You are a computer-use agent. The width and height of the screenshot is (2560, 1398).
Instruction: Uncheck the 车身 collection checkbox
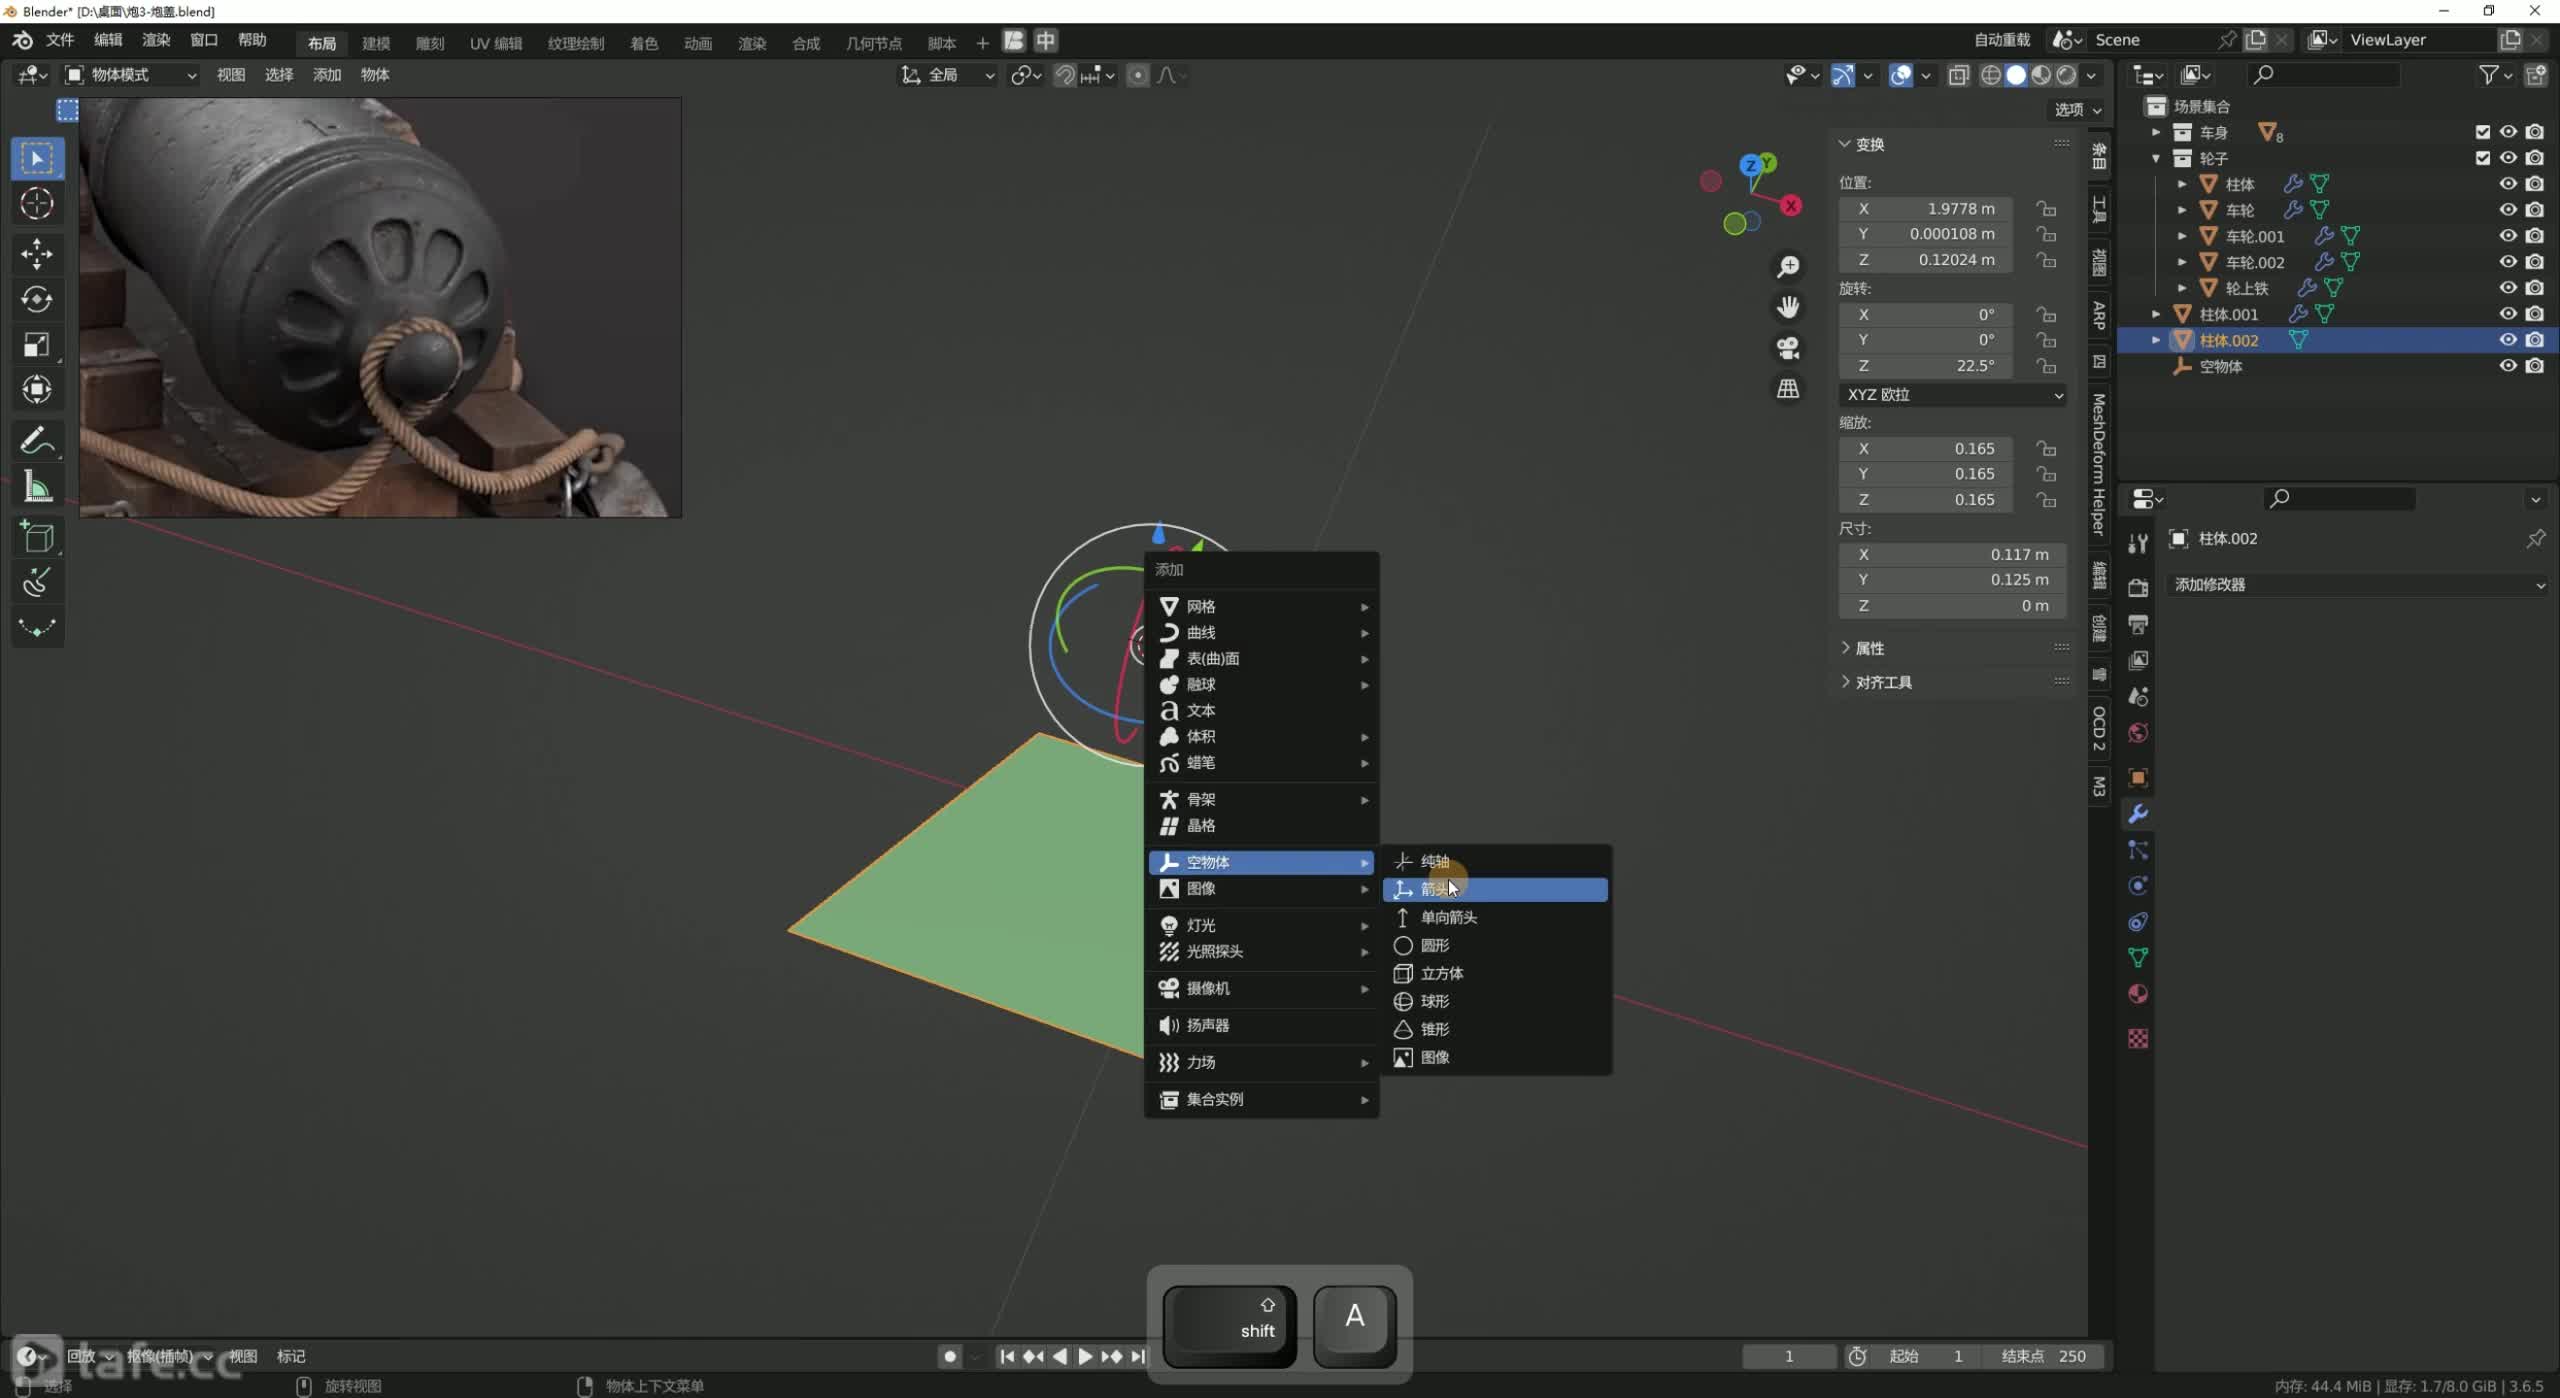pyautogui.click(x=2483, y=132)
